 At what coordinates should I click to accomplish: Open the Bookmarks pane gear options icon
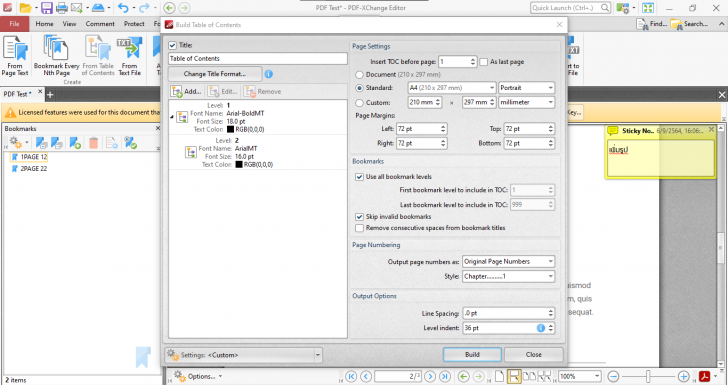pos(16,143)
